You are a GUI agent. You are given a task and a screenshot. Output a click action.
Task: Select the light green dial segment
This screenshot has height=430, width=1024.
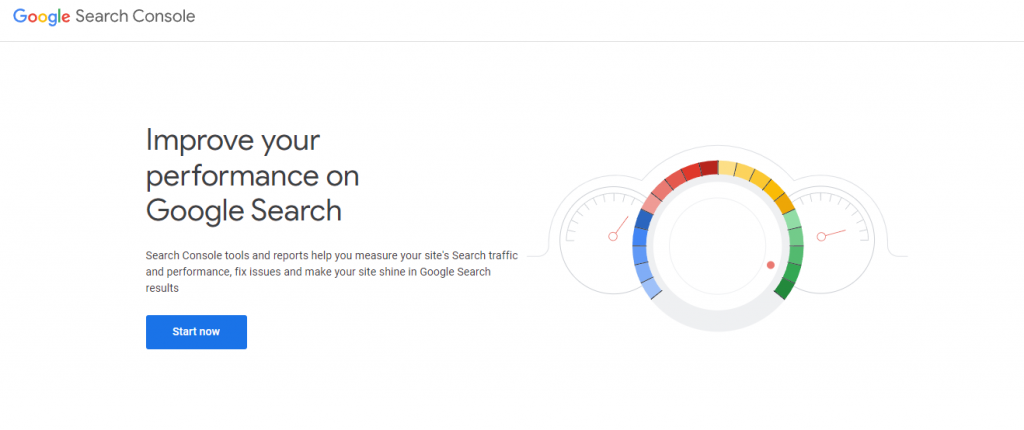coord(792,220)
